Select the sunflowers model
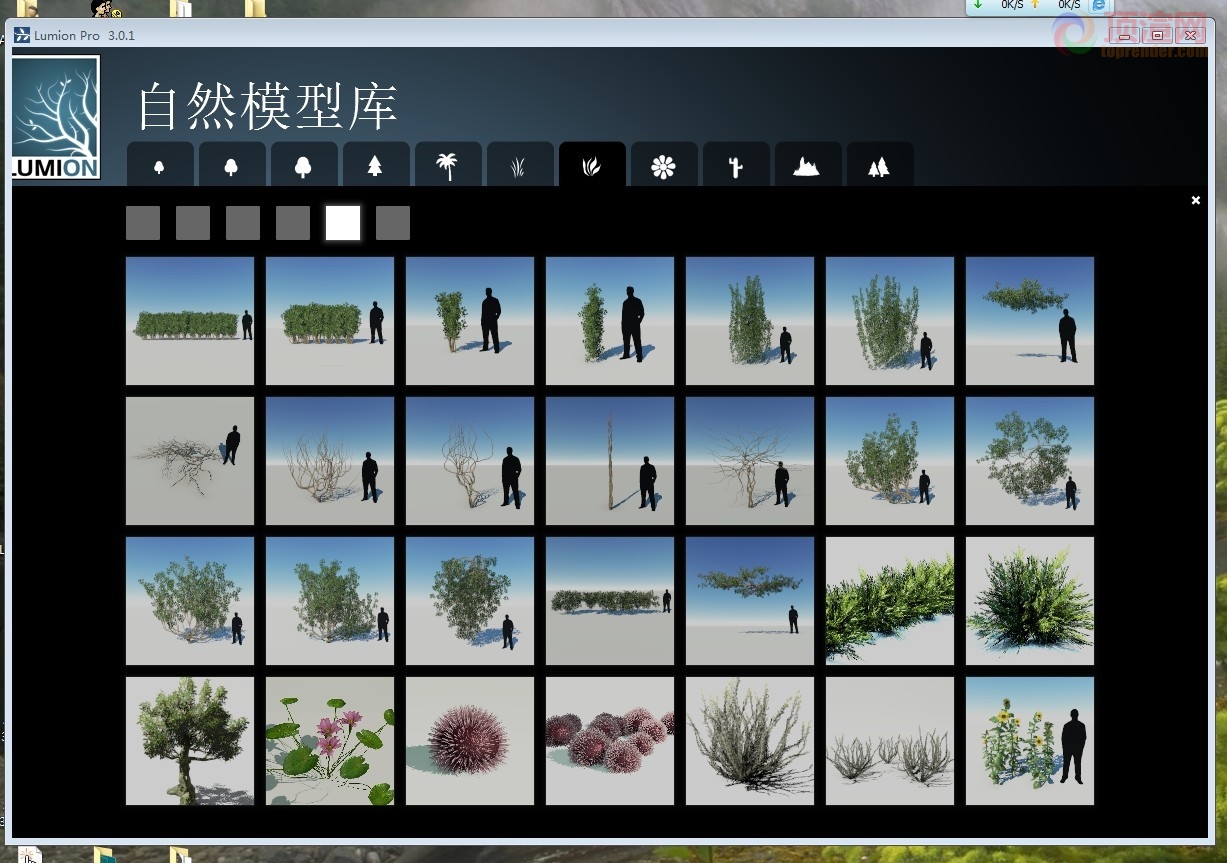Screen dimensions: 1227x863 [1030, 741]
